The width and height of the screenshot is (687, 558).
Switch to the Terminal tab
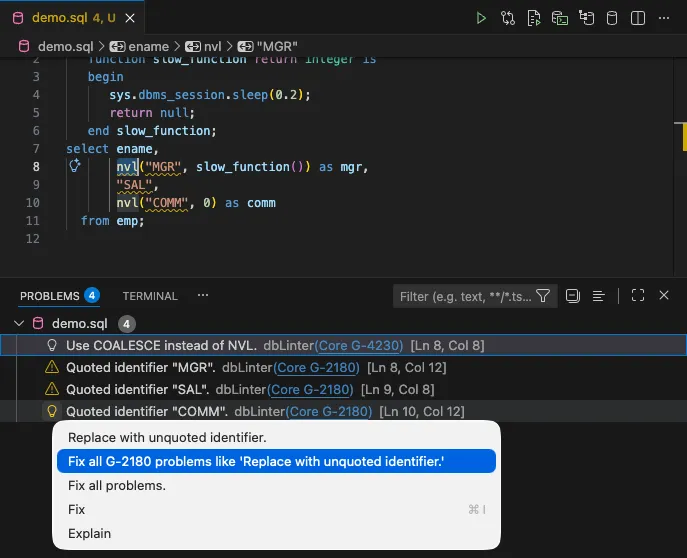tap(150, 296)
